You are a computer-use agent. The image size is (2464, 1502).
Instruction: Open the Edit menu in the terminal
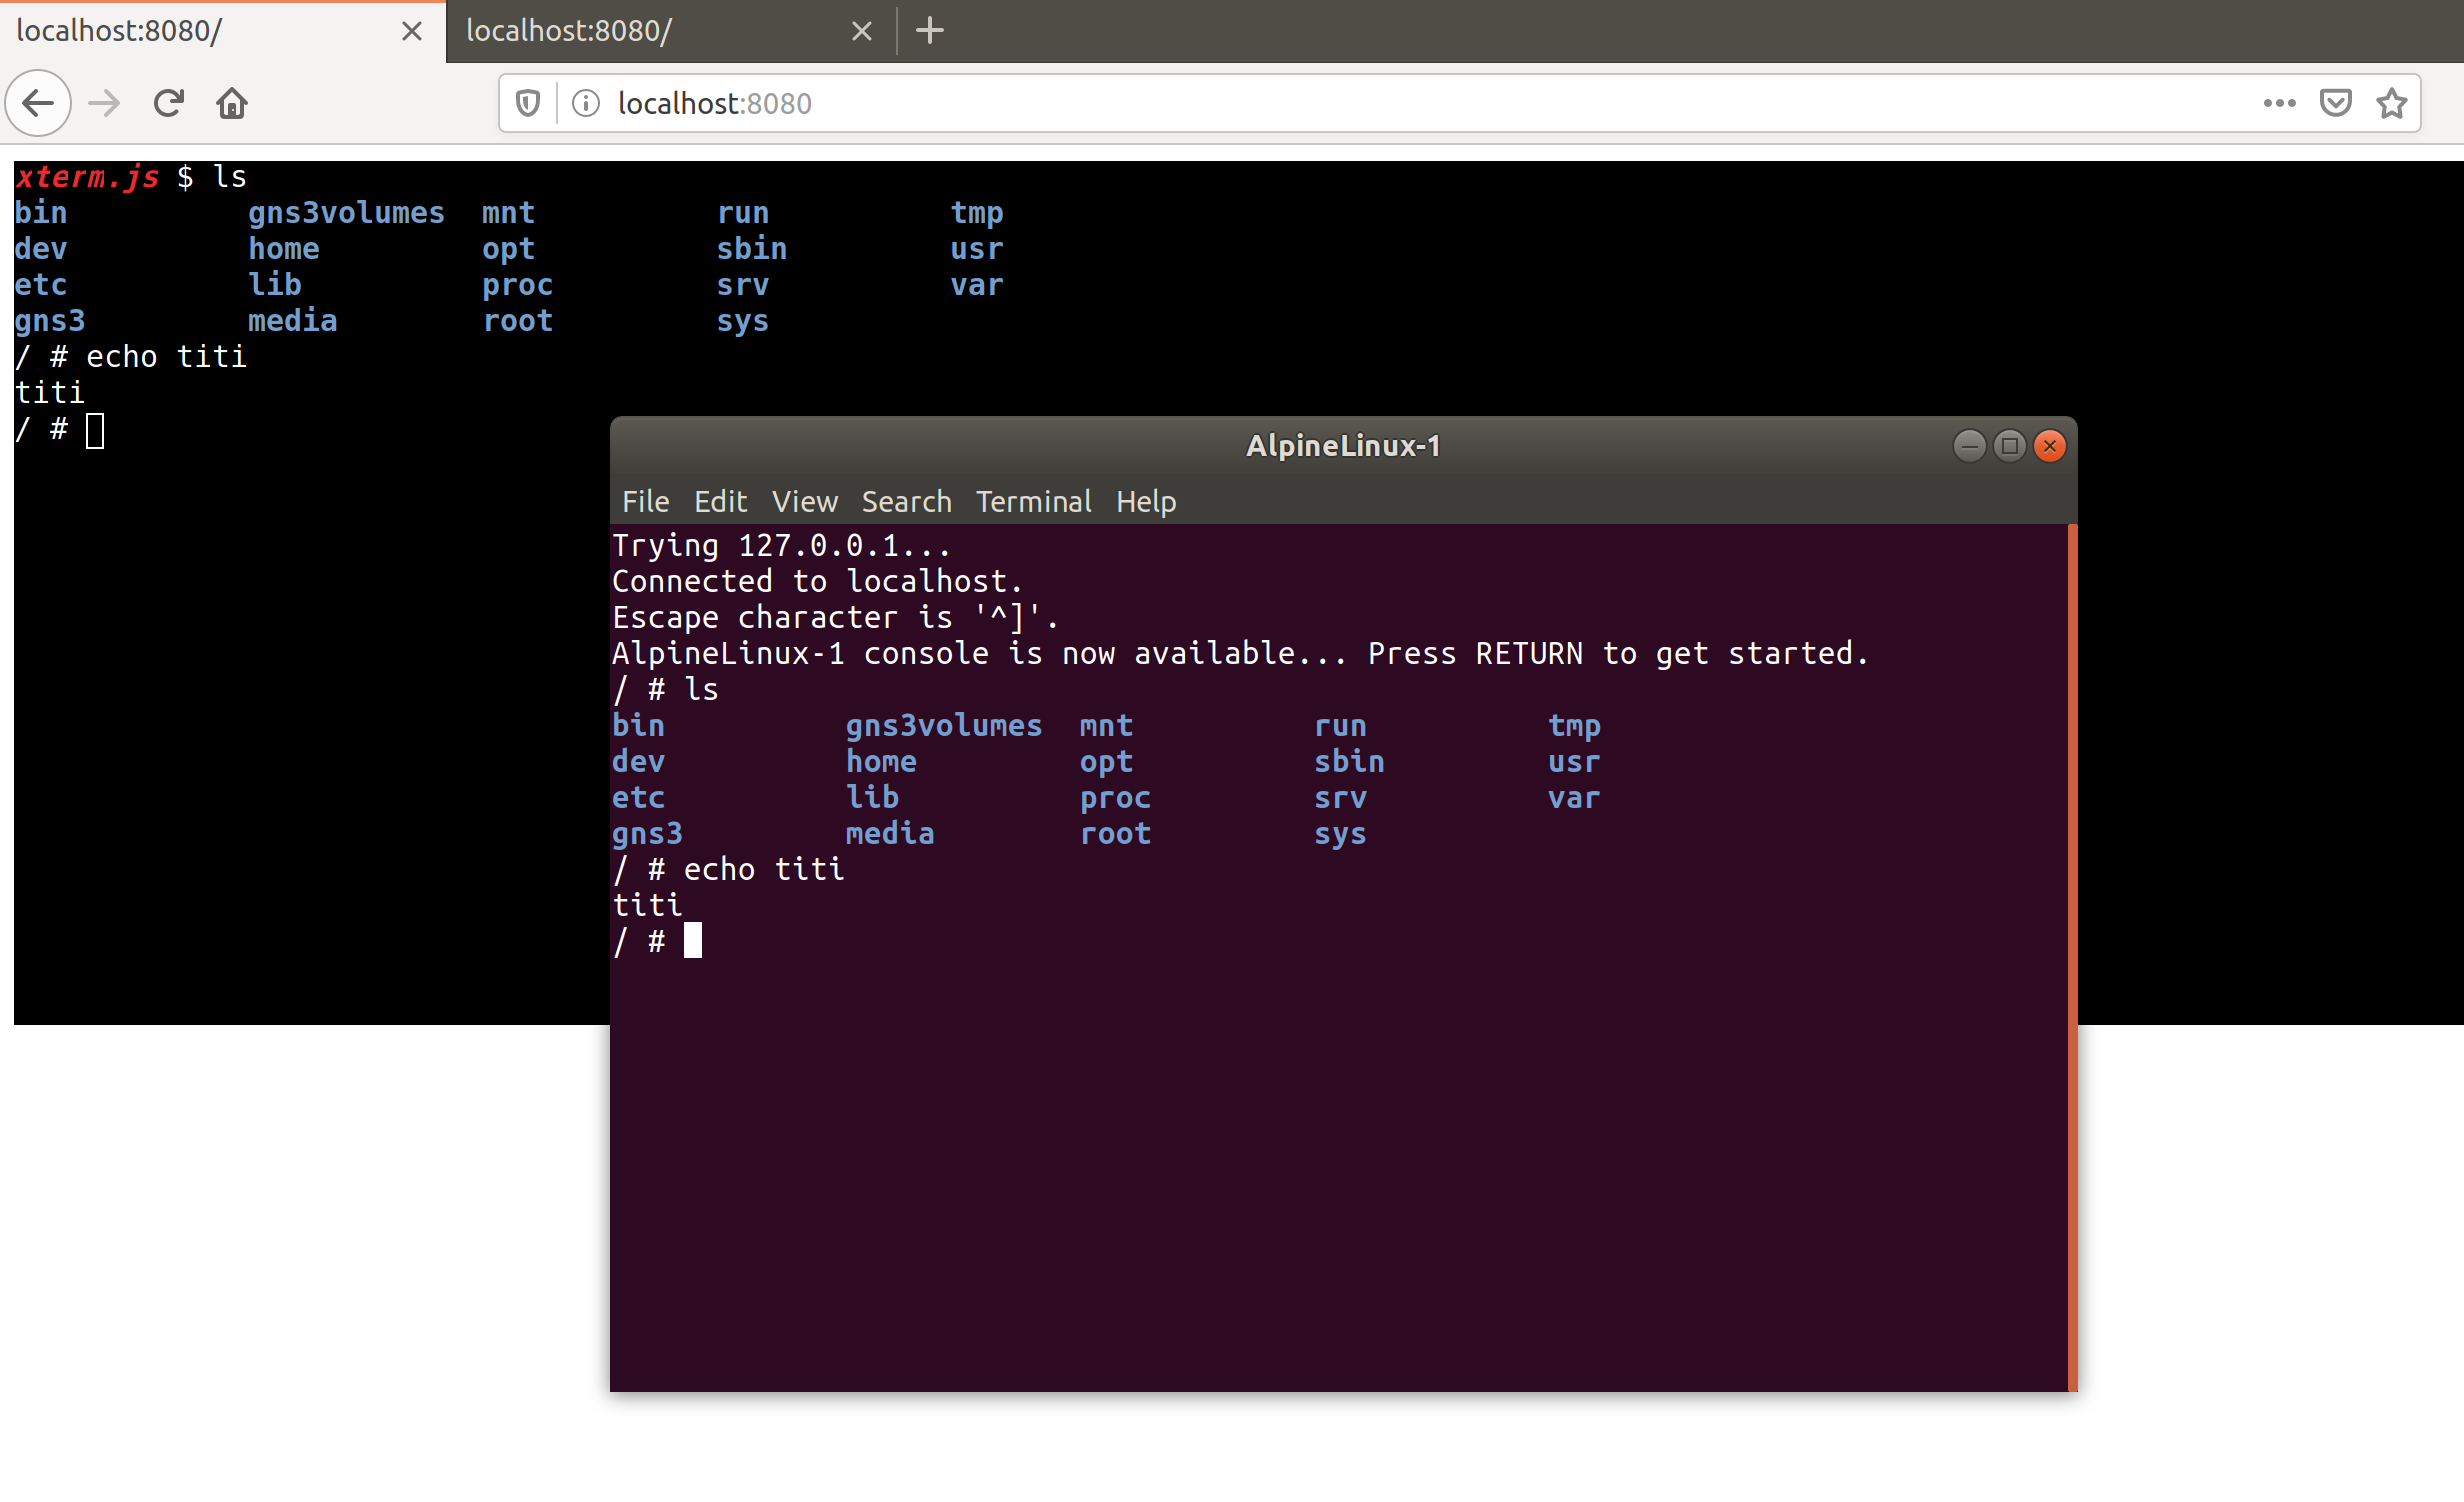point(720,501)
